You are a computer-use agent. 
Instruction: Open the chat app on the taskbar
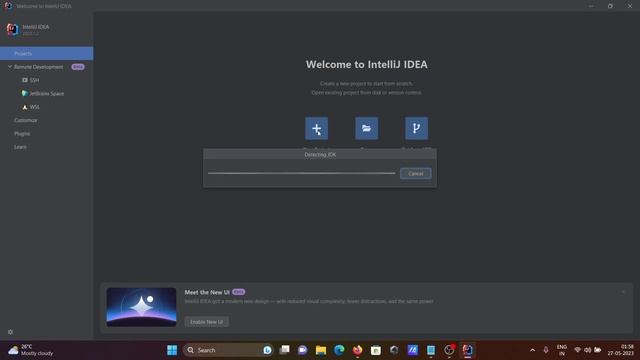pyautogui.click(x=302, y=350)
